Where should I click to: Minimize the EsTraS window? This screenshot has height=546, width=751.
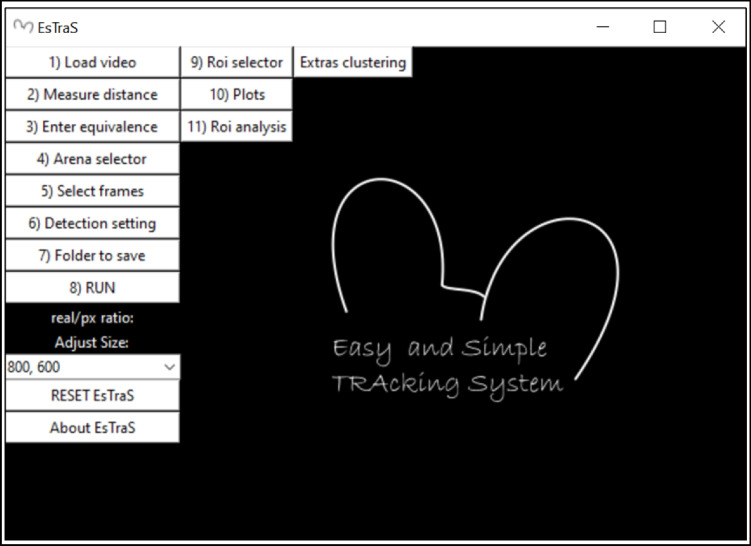pos(603,27)
